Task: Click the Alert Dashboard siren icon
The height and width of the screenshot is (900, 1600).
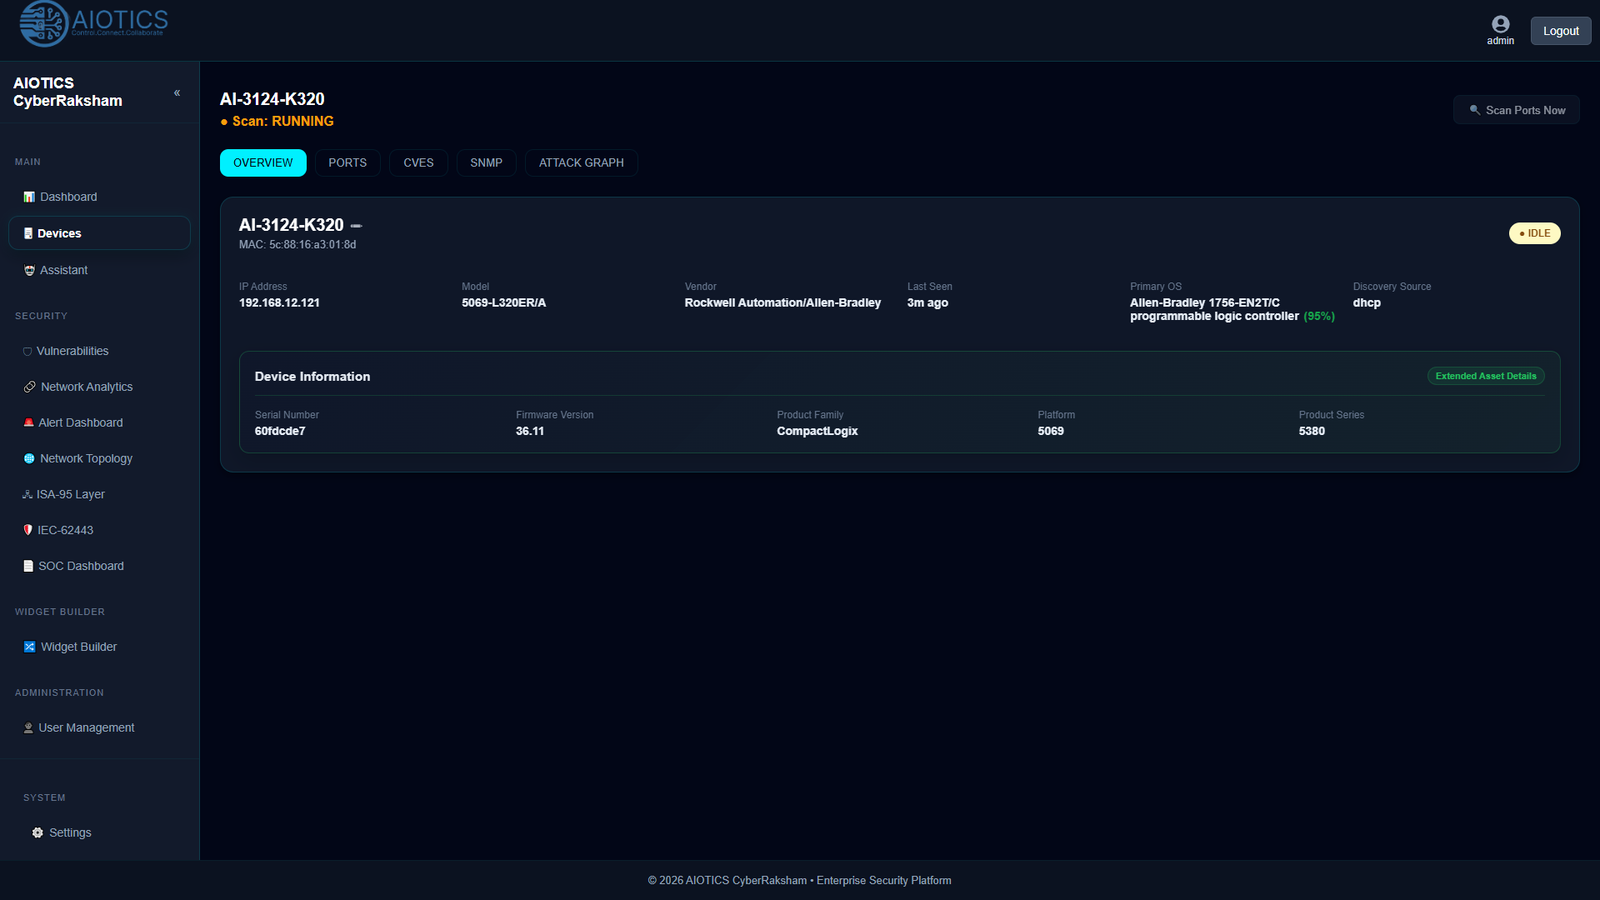Action: [29, 423]
